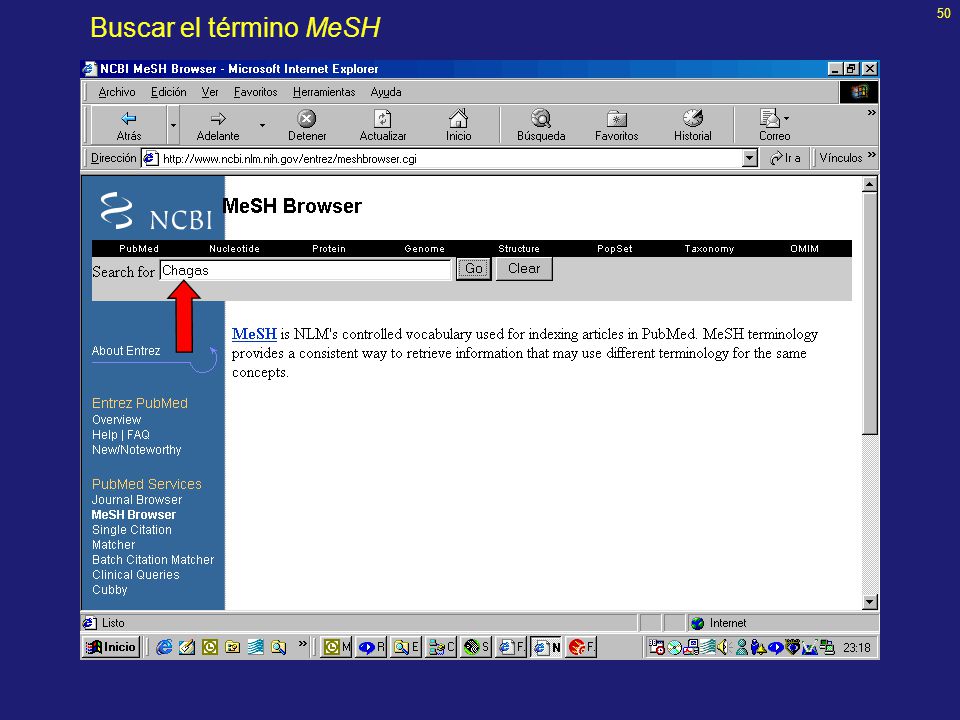960x720 pixels.
Task: Click the vertical scrollbar thumb
Action: pos(869,313)
